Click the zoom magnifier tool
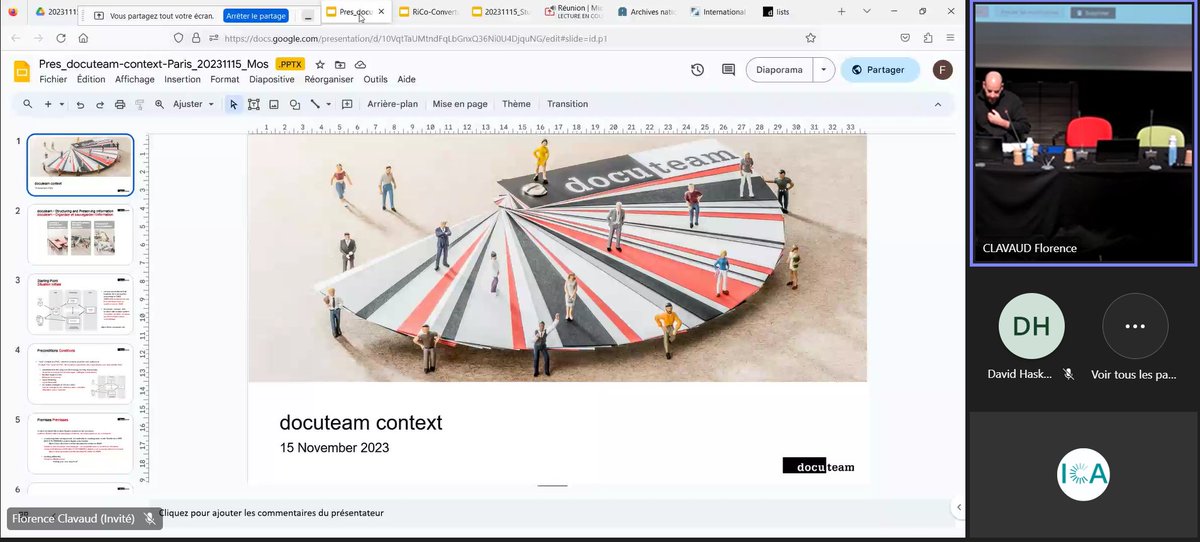 click(159, 104)
